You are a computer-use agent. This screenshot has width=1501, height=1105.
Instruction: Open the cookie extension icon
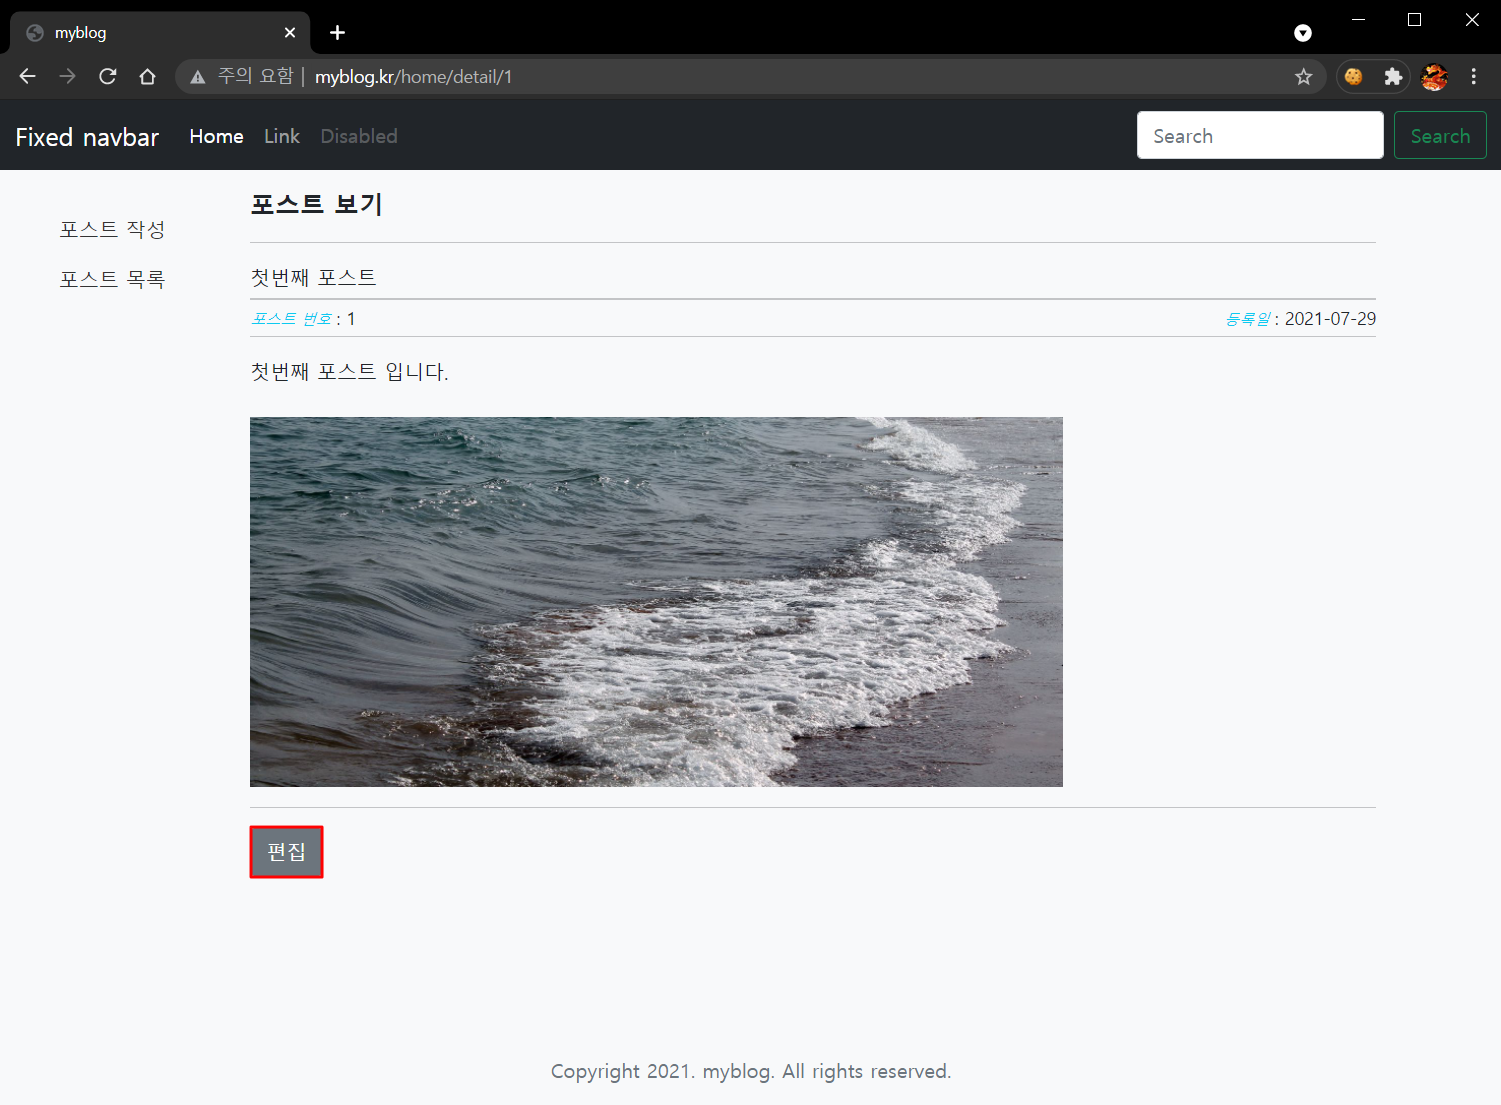click(x=1353, y=77)
